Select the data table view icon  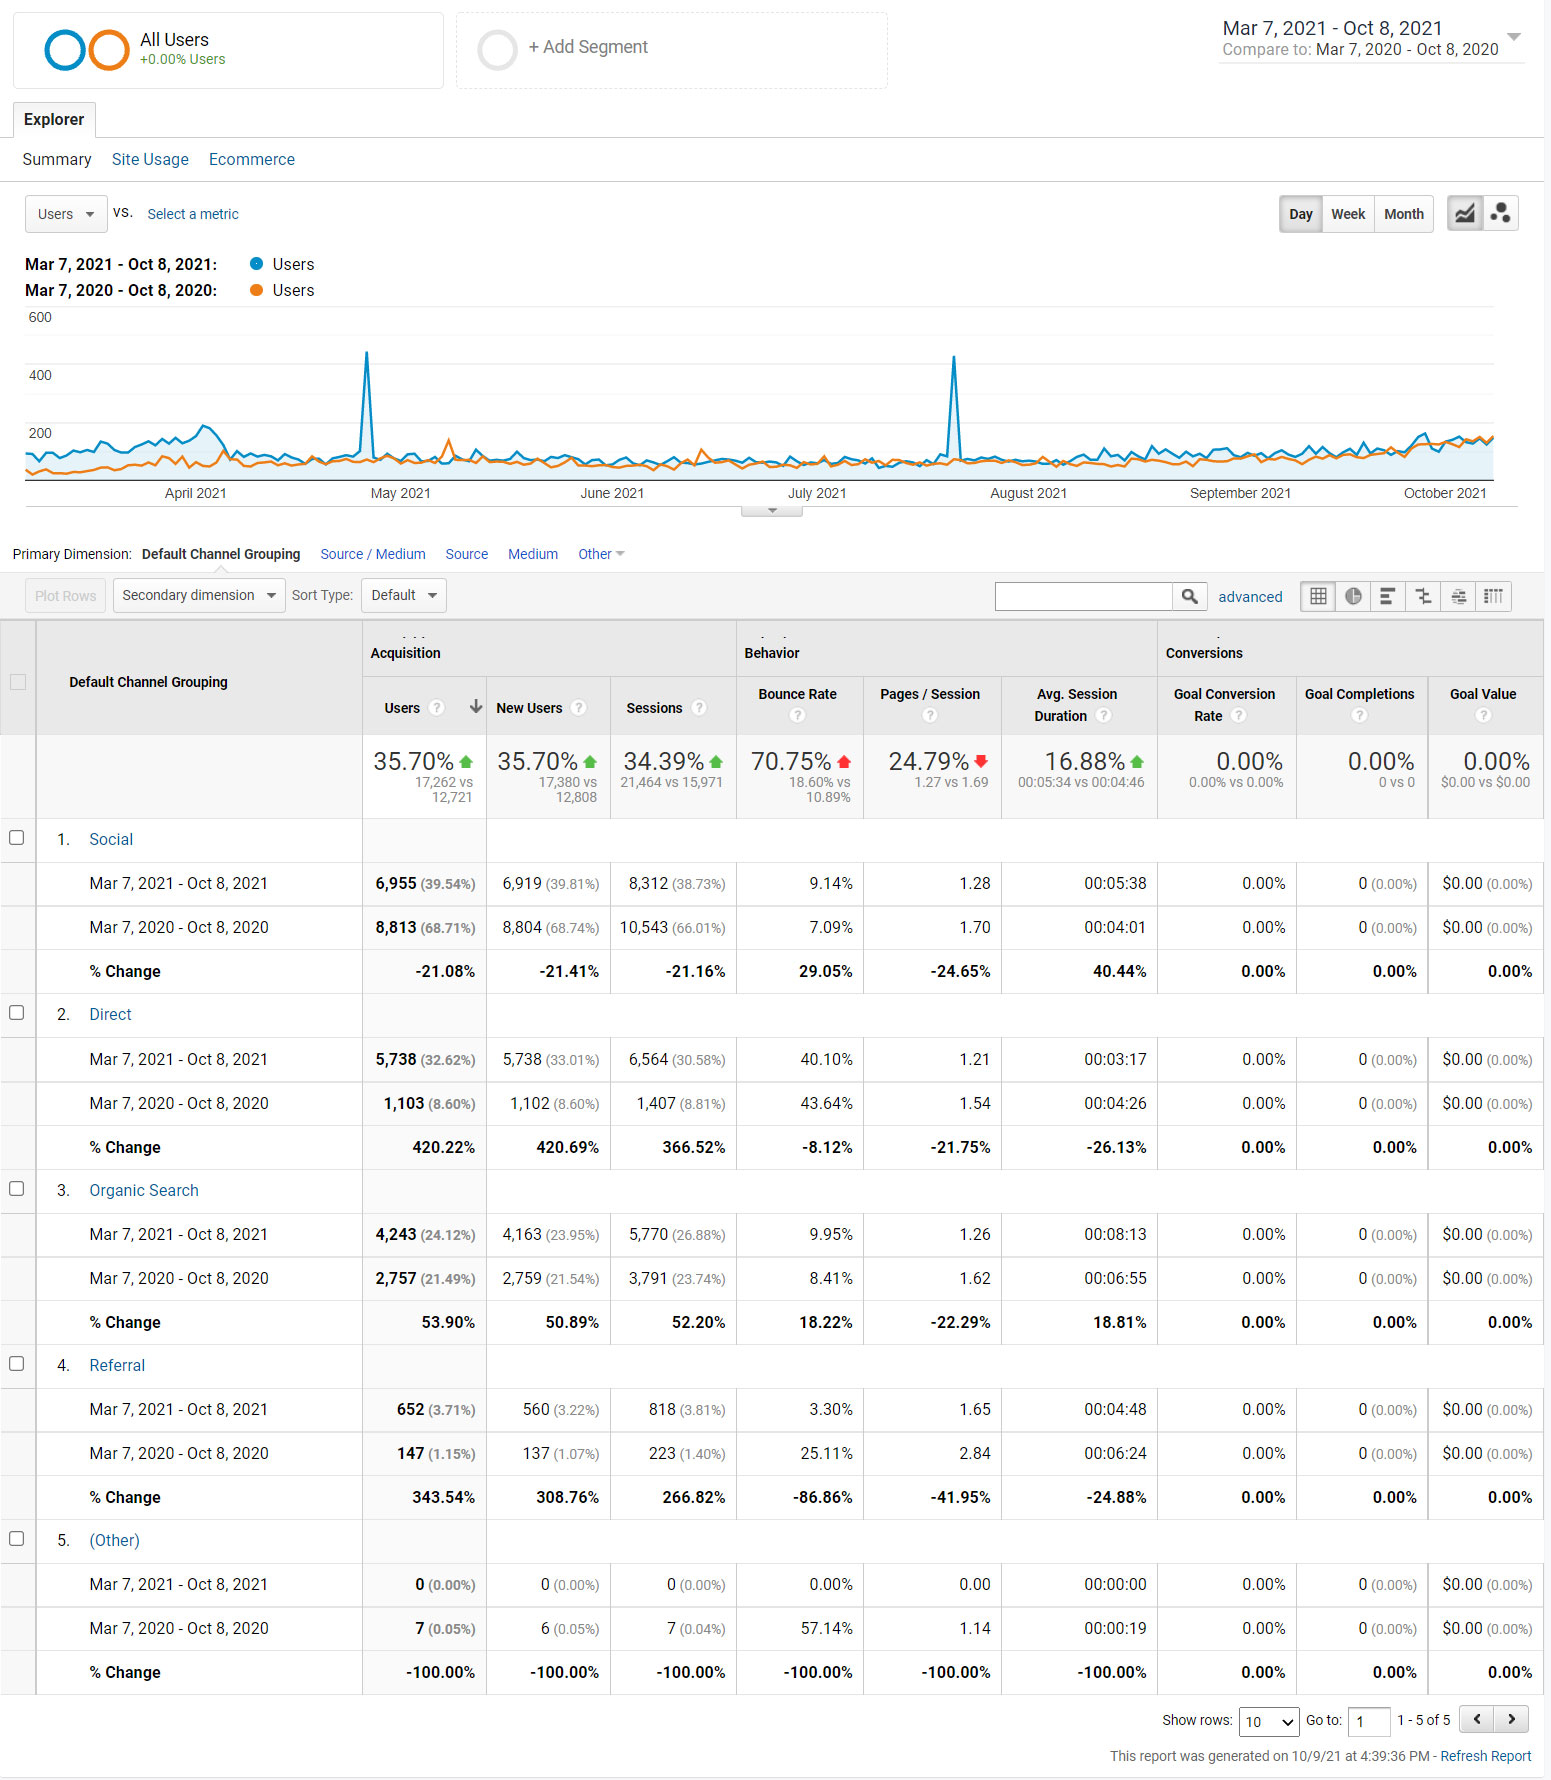tap(1318, 597)
